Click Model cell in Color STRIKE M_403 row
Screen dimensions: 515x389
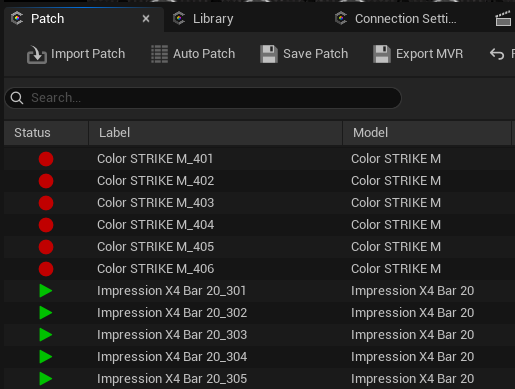pyautogui.click(x=396, y=203)
